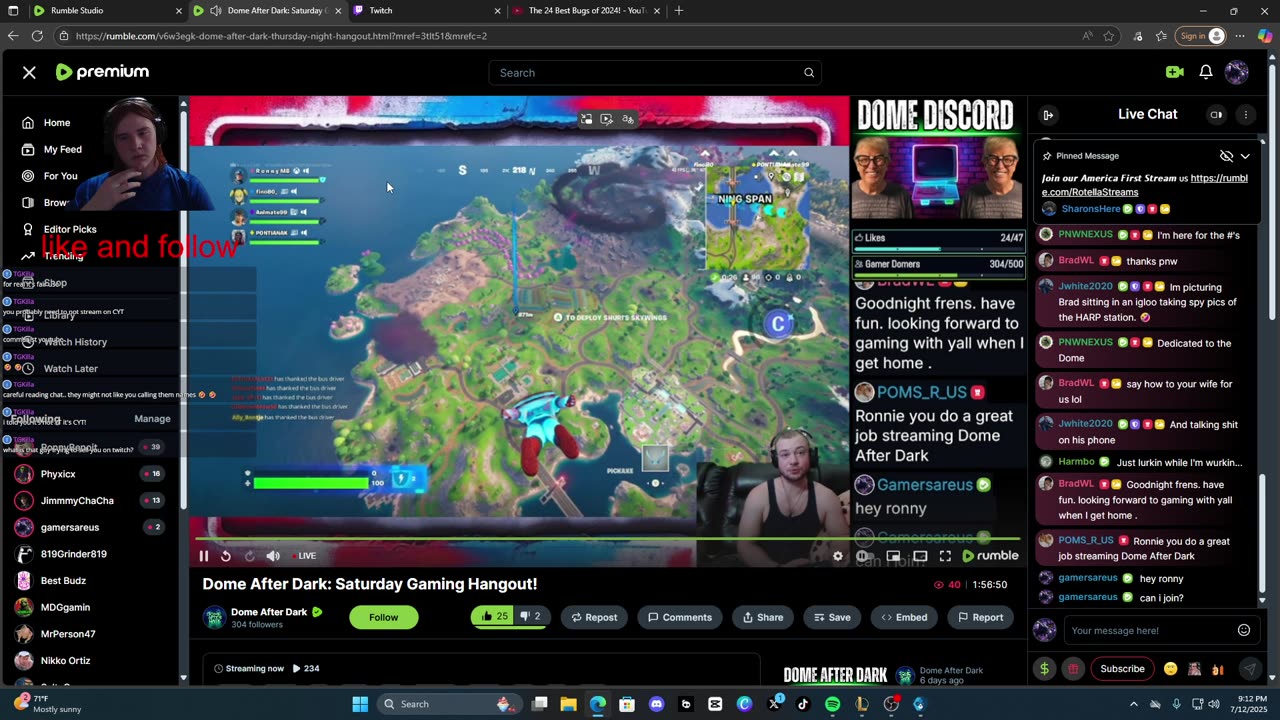Click the green dollar rant button

point(1044,669)
